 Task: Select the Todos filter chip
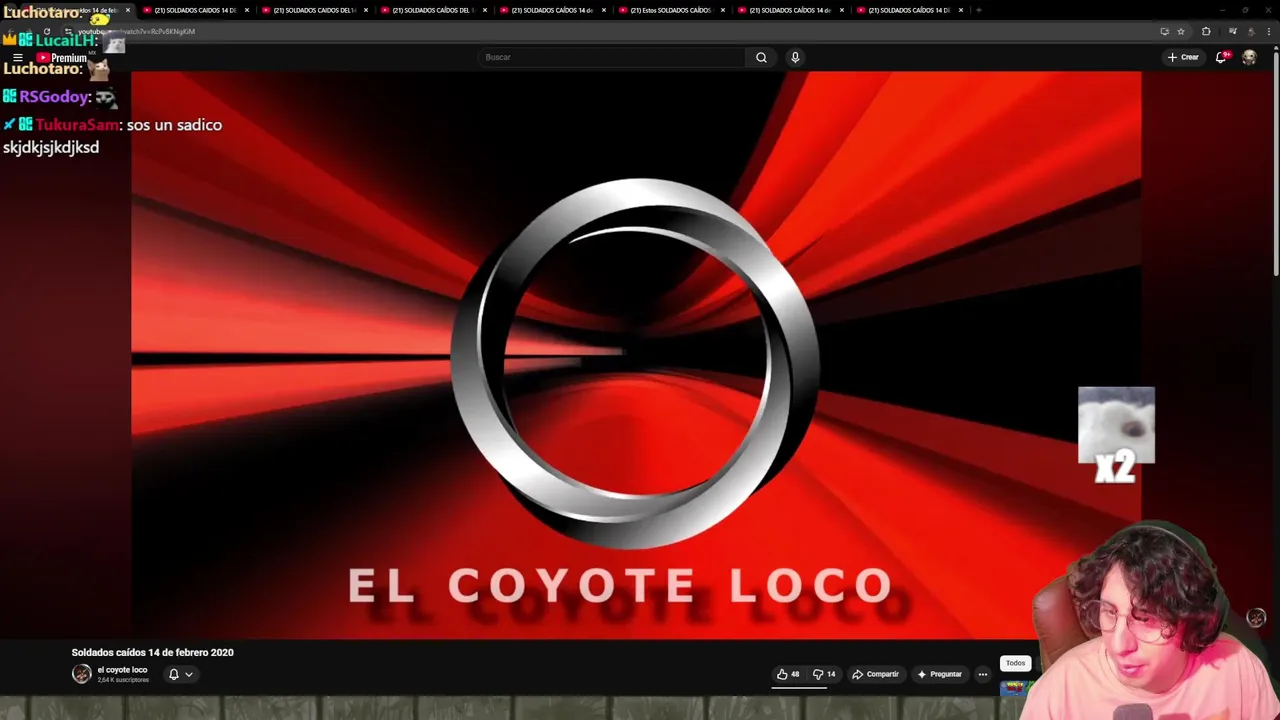point(1015,663)
